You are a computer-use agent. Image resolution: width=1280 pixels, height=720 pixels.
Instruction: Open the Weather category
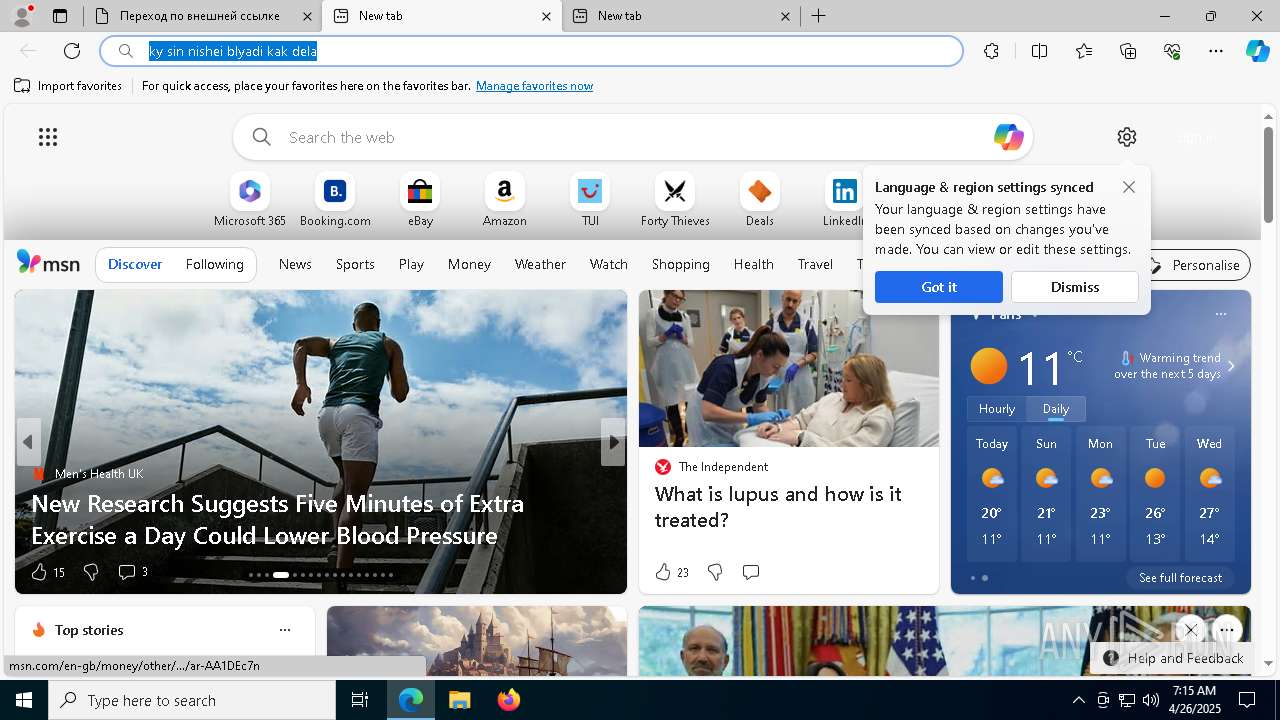[x=540, y=264]
